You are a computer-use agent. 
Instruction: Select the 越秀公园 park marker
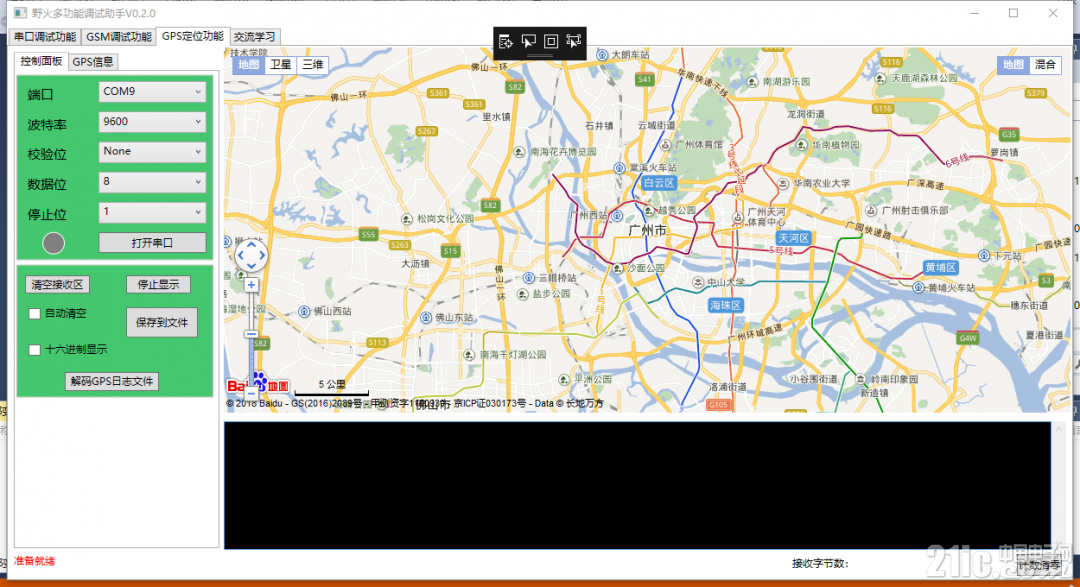(648, 210)
